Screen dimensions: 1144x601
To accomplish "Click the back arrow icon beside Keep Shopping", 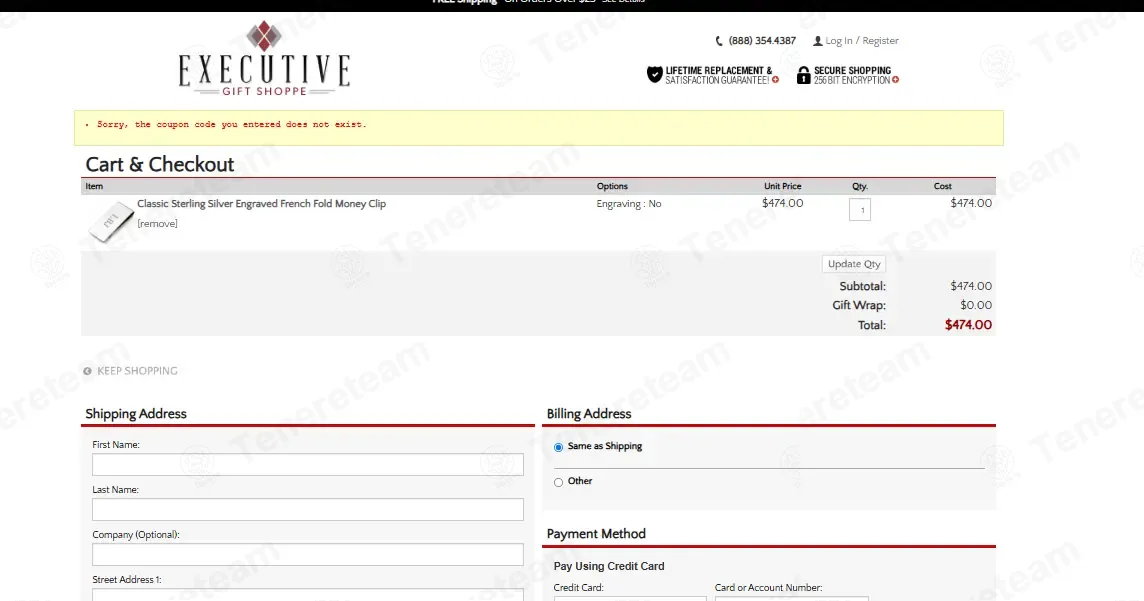I will (88, 371).
